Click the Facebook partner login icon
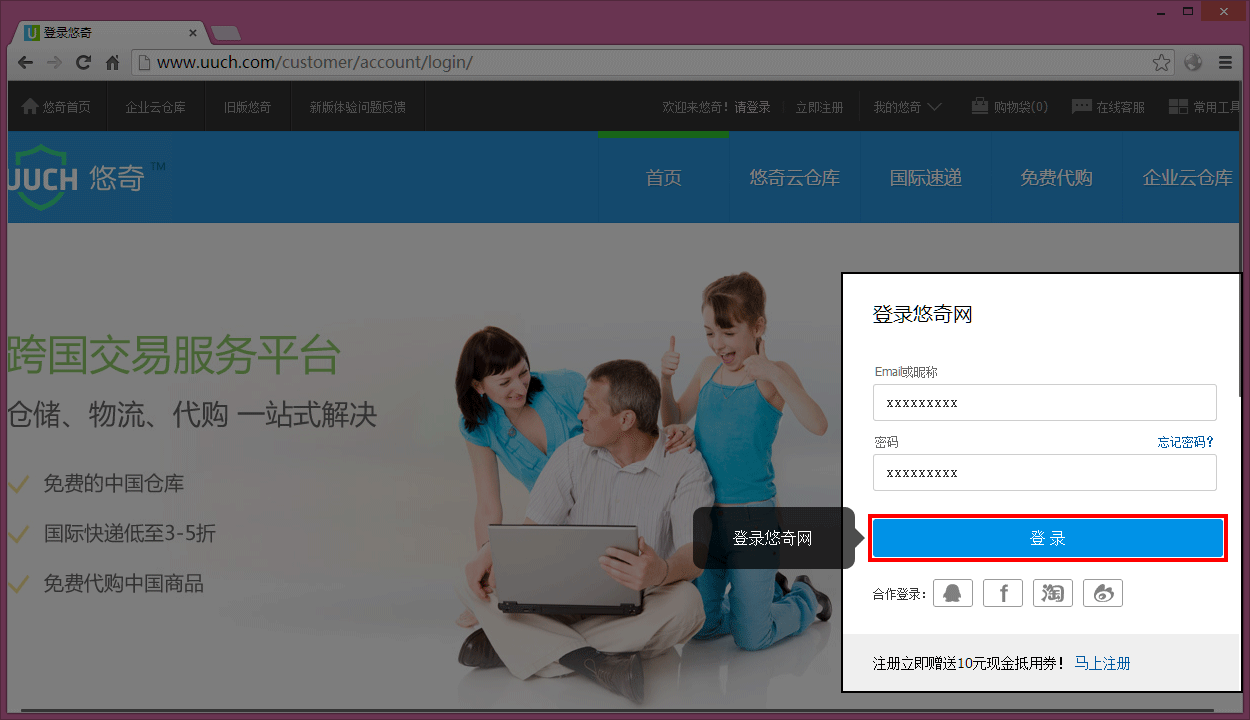The image size is (1250, 720). pos(1003,593)
